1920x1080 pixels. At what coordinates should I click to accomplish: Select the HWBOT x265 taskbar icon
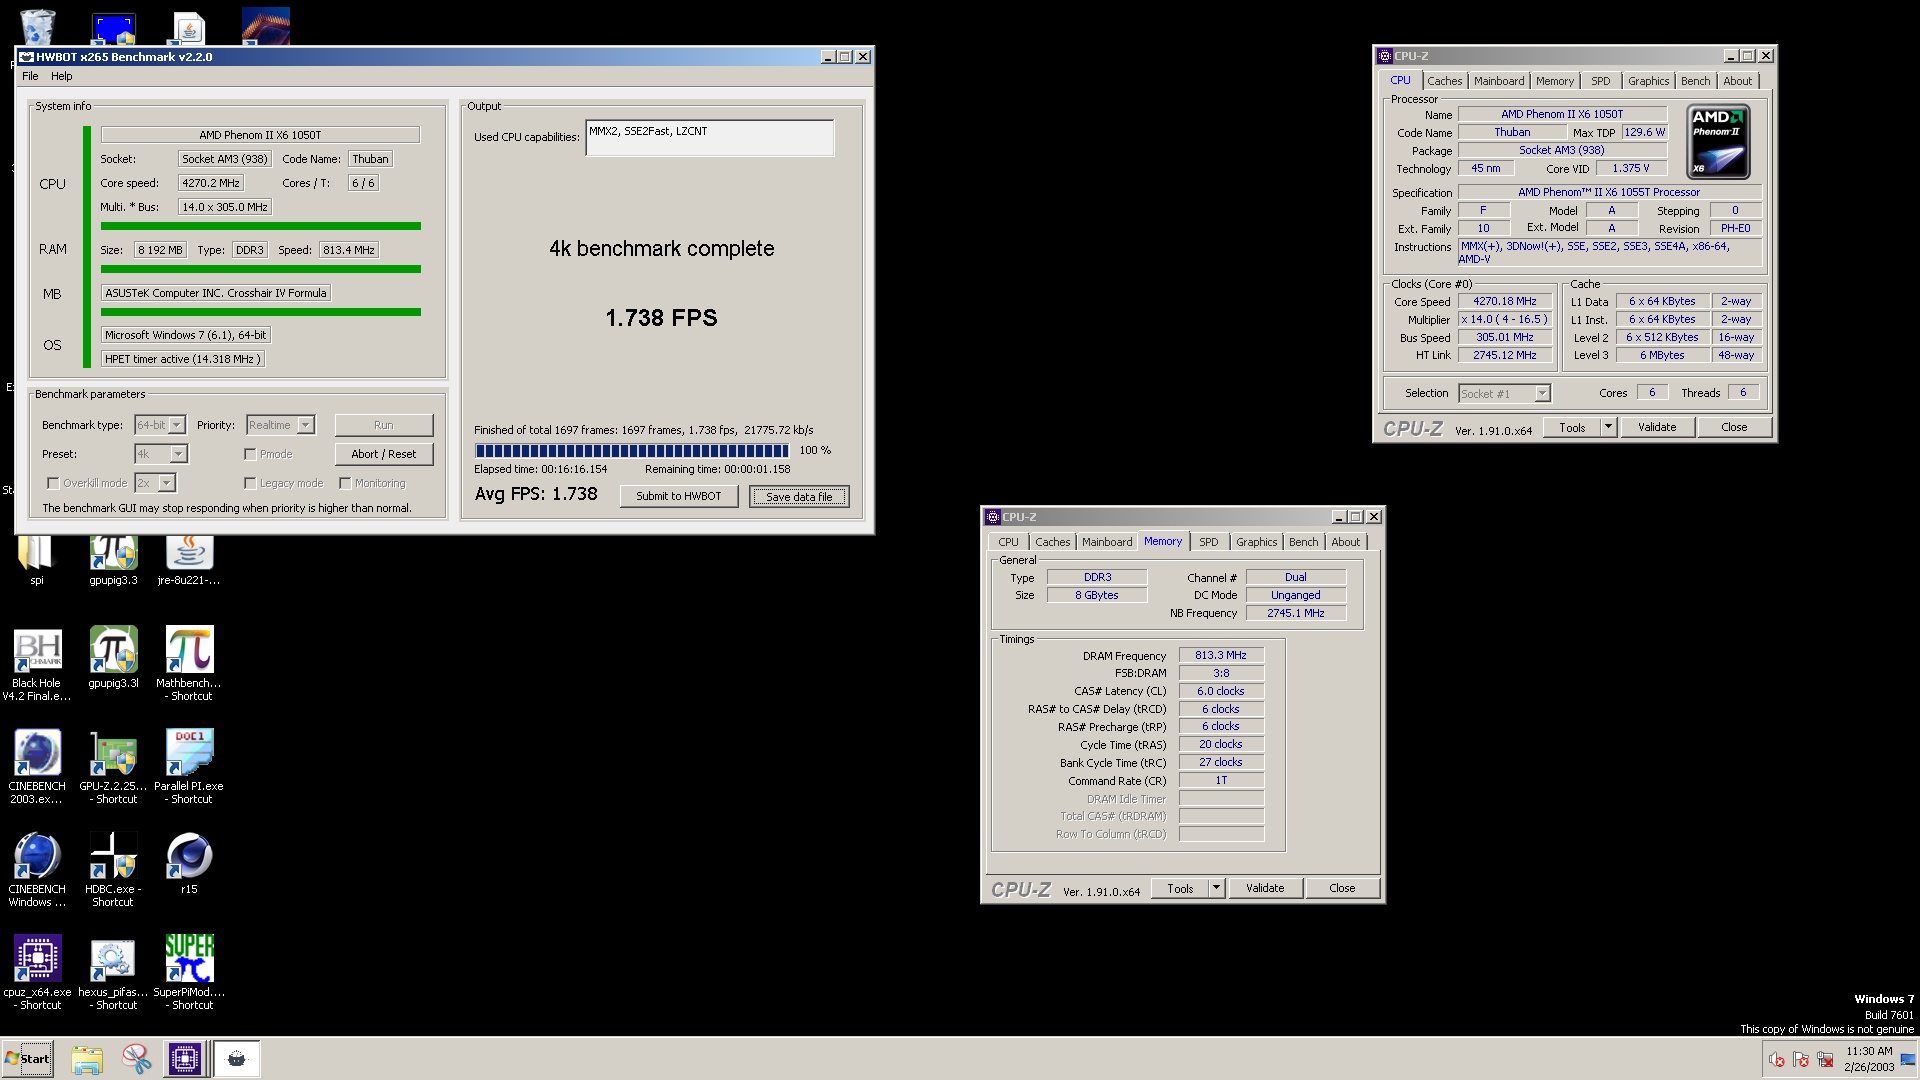tap(237, 1059)
